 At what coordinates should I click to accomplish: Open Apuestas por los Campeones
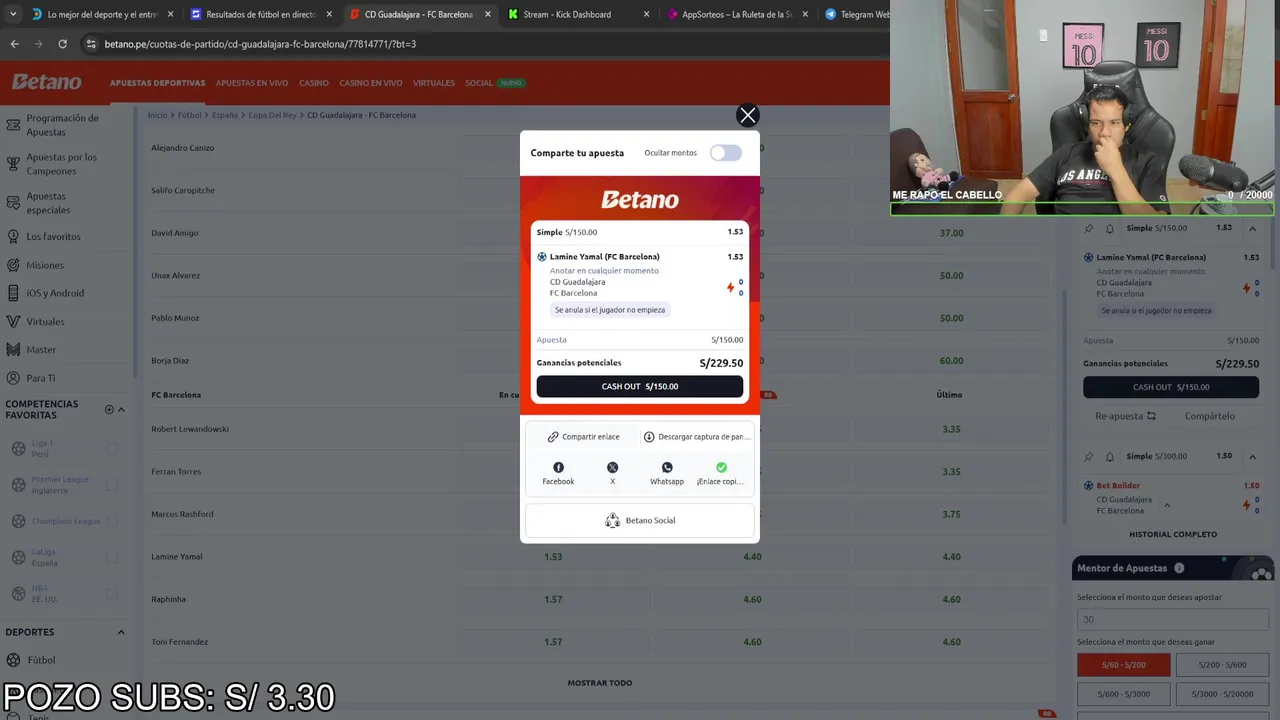click(x=62, y=164)
